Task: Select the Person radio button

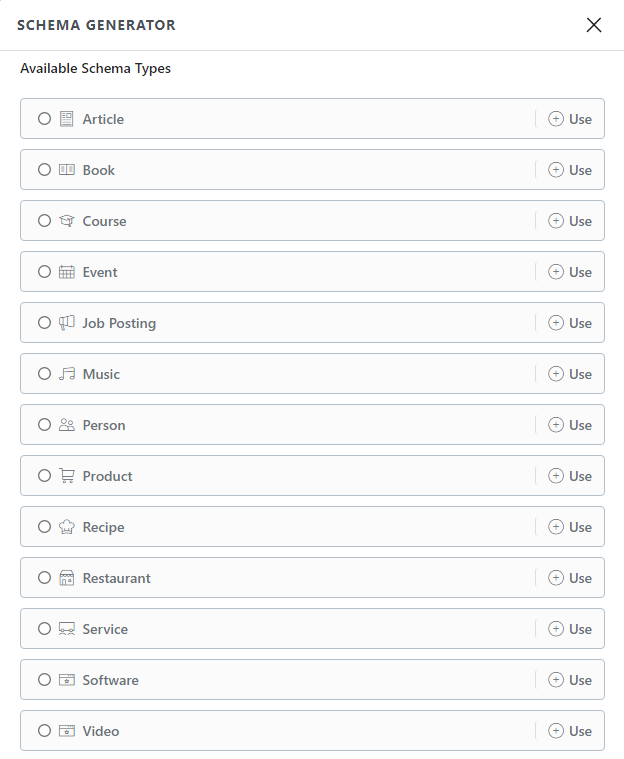Action: pyautogui.click(x=45, y=425)
